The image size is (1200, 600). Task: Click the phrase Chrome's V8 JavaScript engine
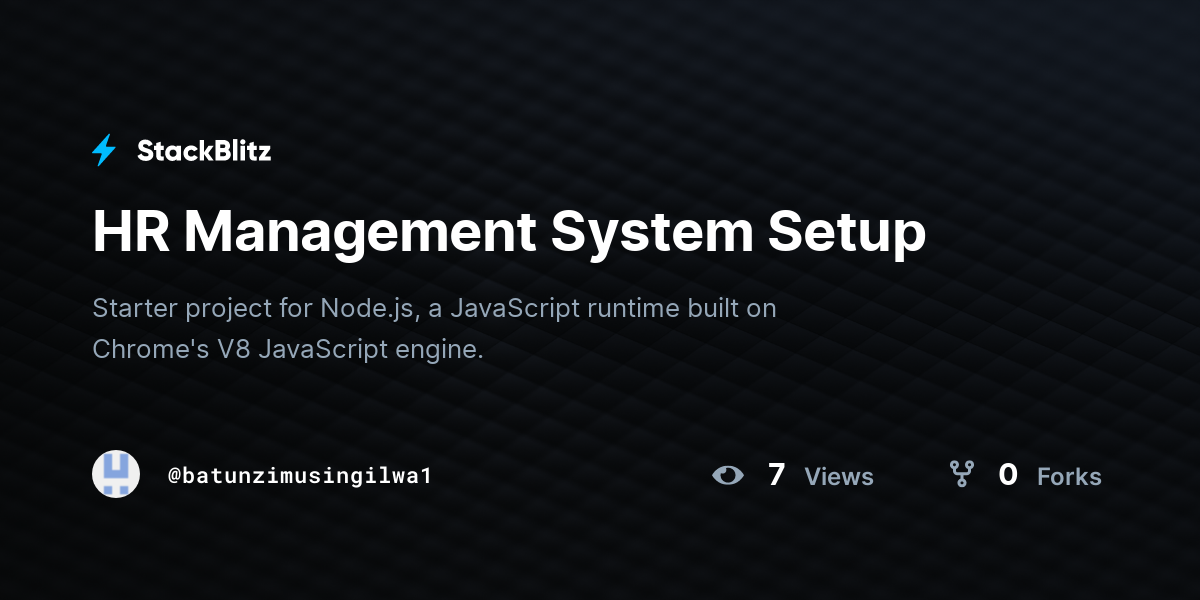(x=287, y=349)
